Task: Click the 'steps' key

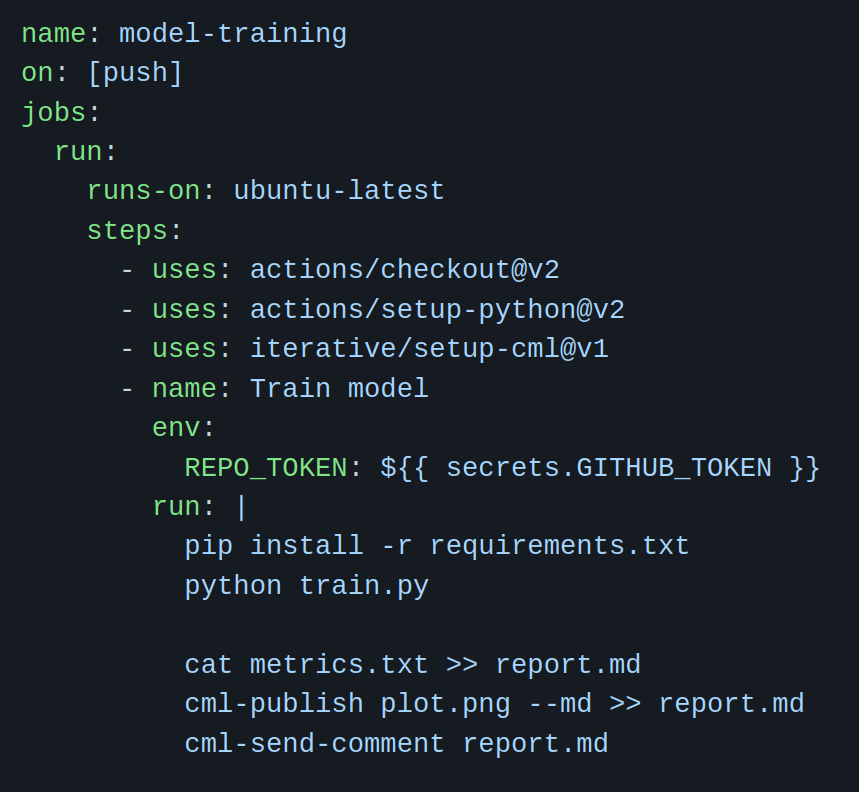Action: 128,231
